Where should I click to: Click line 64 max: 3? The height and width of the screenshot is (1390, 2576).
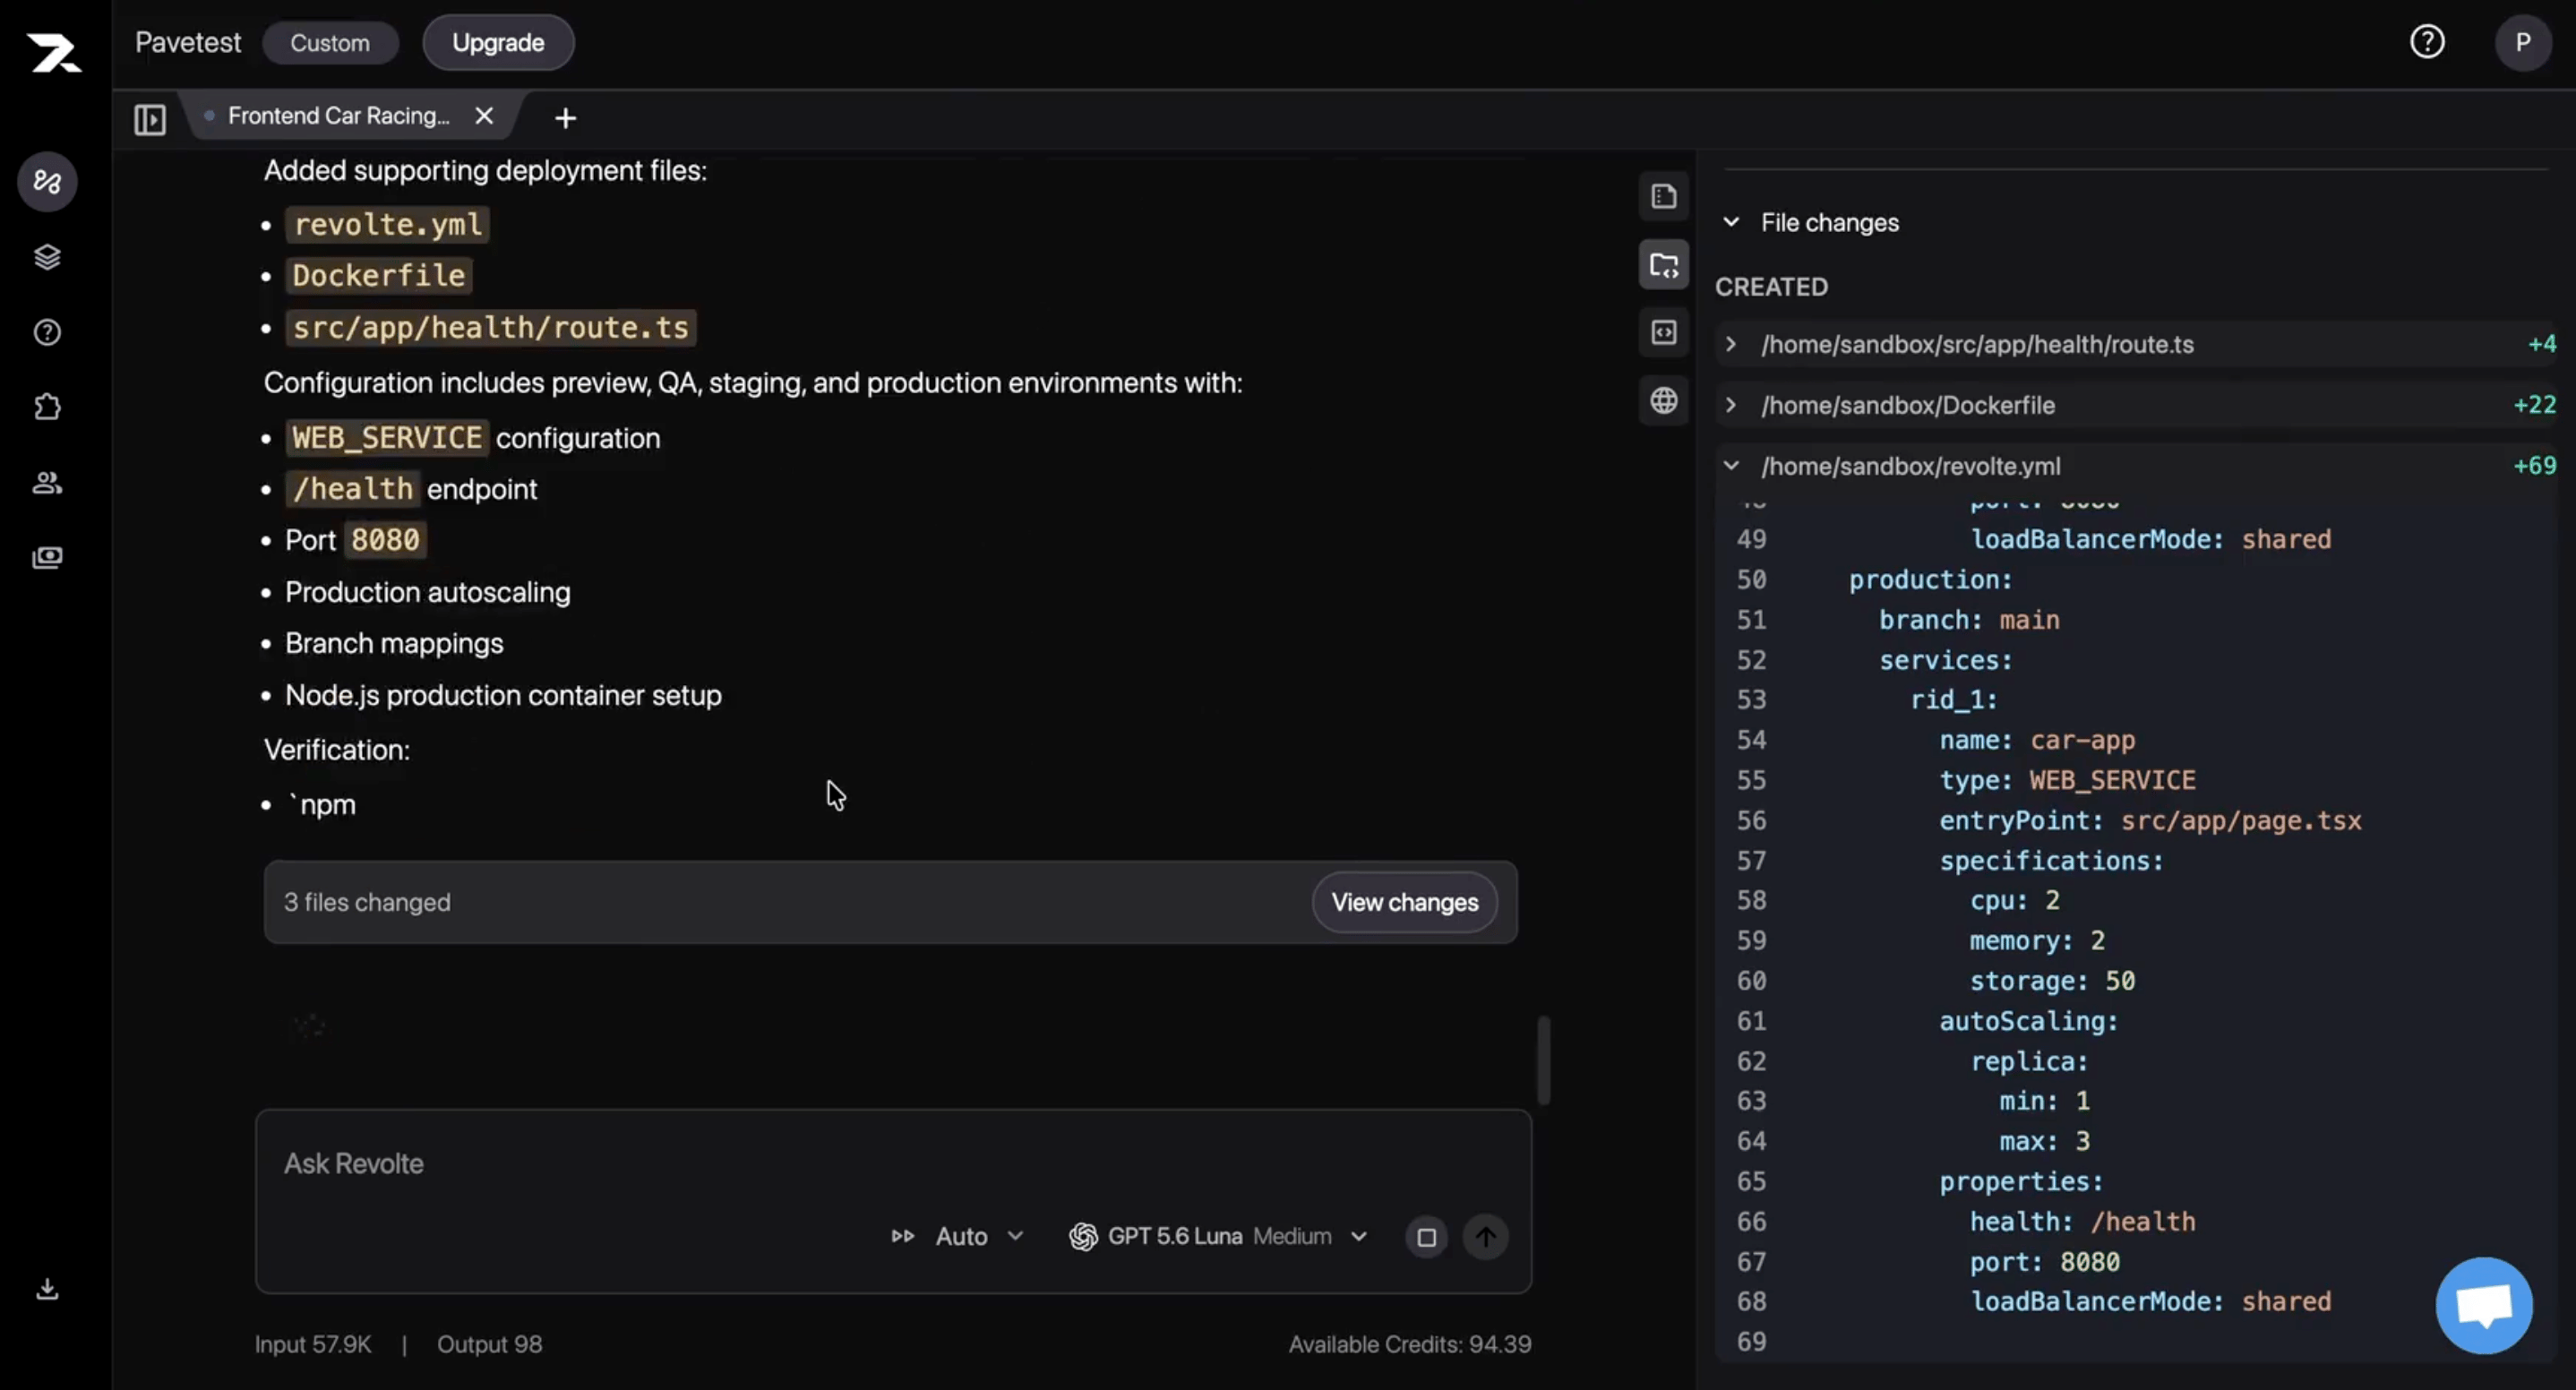click(x=2044, y=1141)
